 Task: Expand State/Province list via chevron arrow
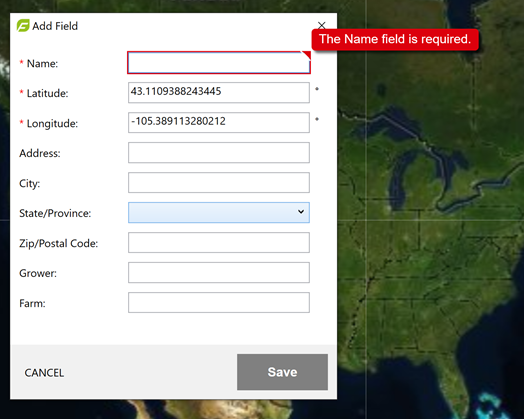301,212
